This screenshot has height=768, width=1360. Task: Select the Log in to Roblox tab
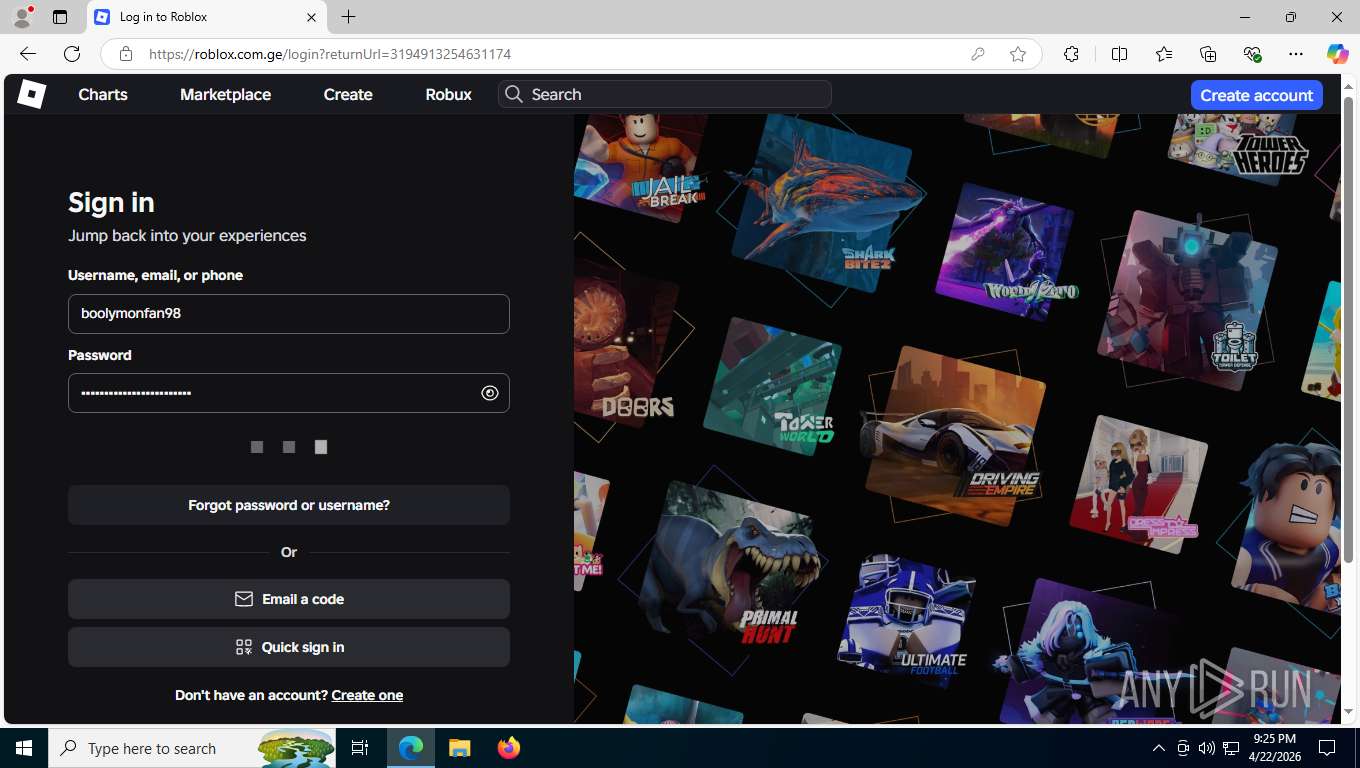click(207, 17)
